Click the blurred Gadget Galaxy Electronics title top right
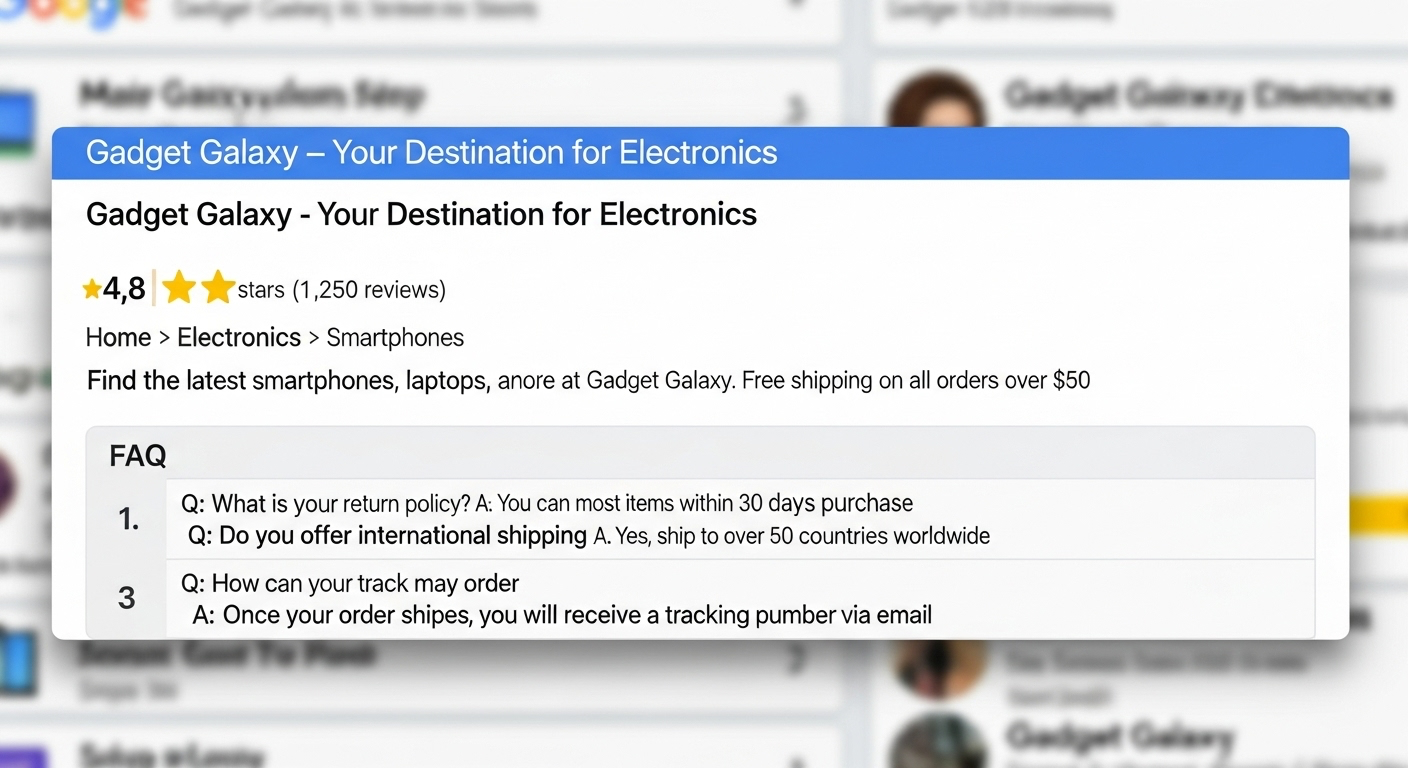The width and height of the screenshot is (1408, 768). 1197,96
